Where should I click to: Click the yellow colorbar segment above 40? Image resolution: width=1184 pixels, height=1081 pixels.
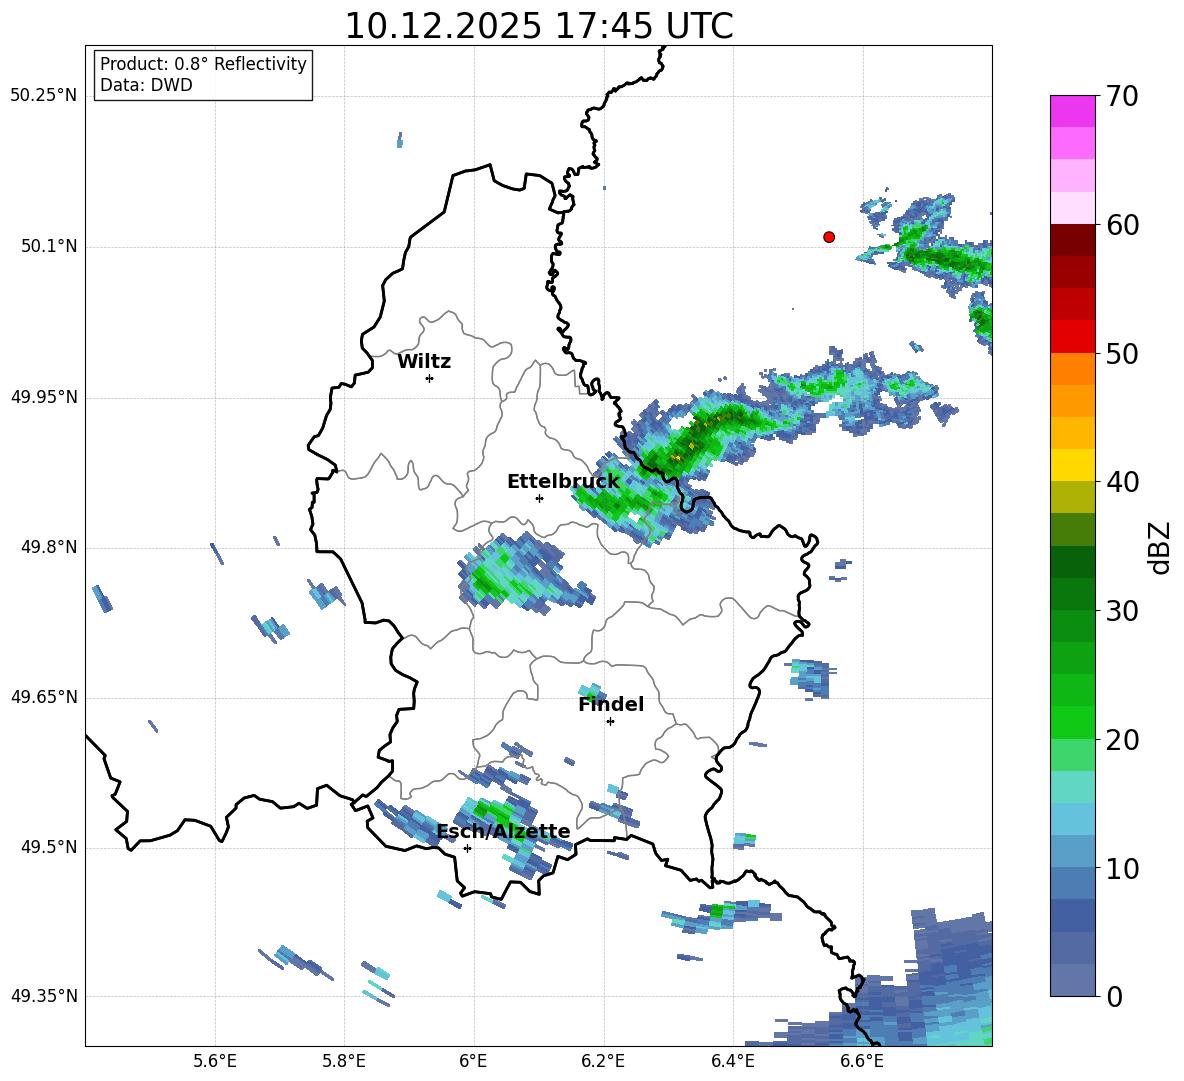[1072, 465]
